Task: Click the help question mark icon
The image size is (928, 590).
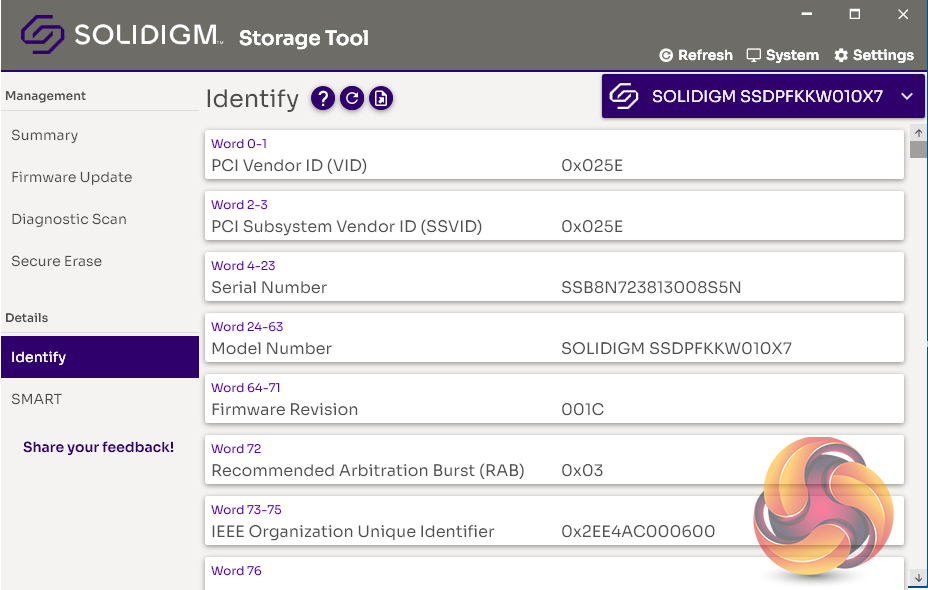Action: click(x=322, y=98)
